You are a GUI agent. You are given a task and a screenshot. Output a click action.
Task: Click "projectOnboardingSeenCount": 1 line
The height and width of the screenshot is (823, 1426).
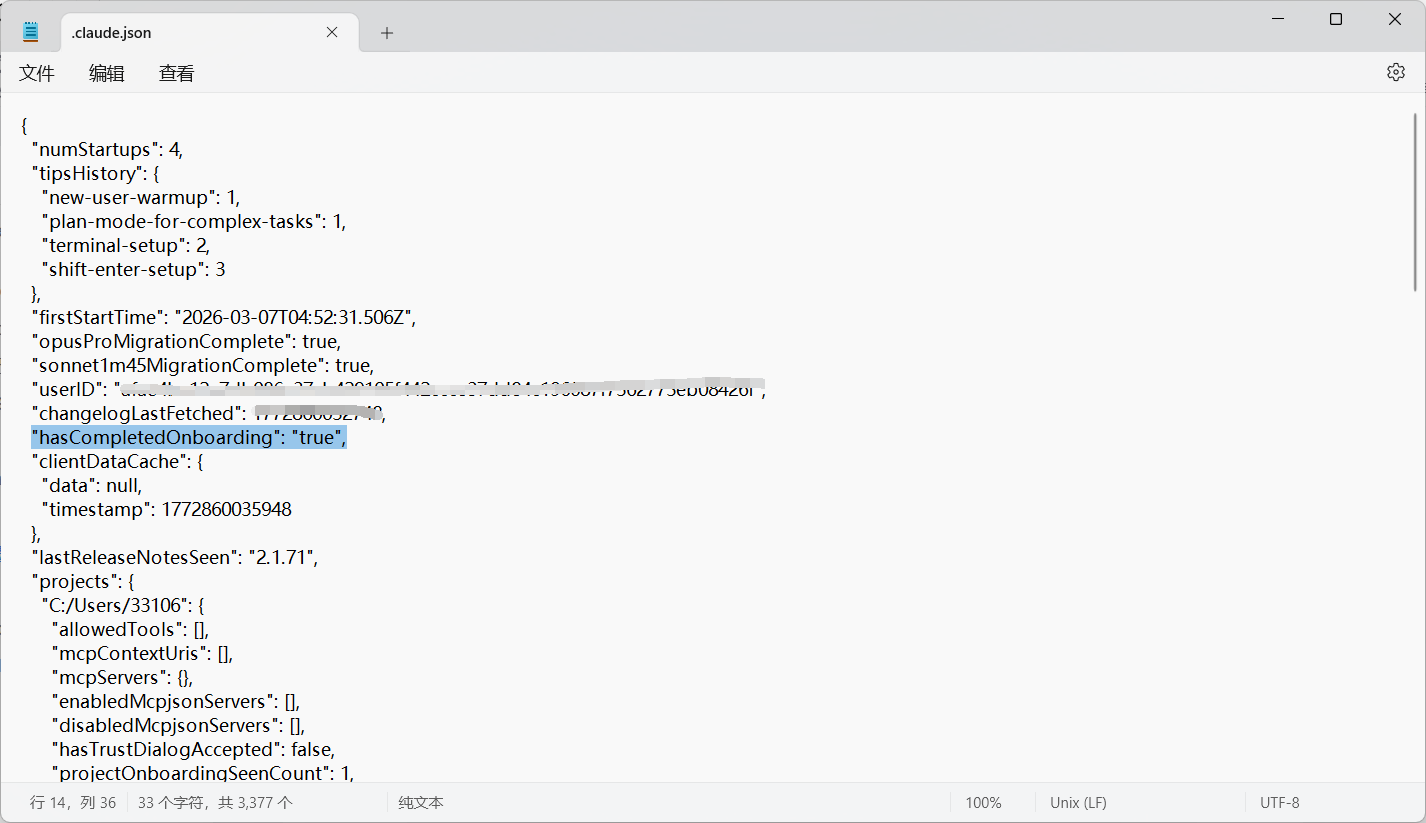203,773
